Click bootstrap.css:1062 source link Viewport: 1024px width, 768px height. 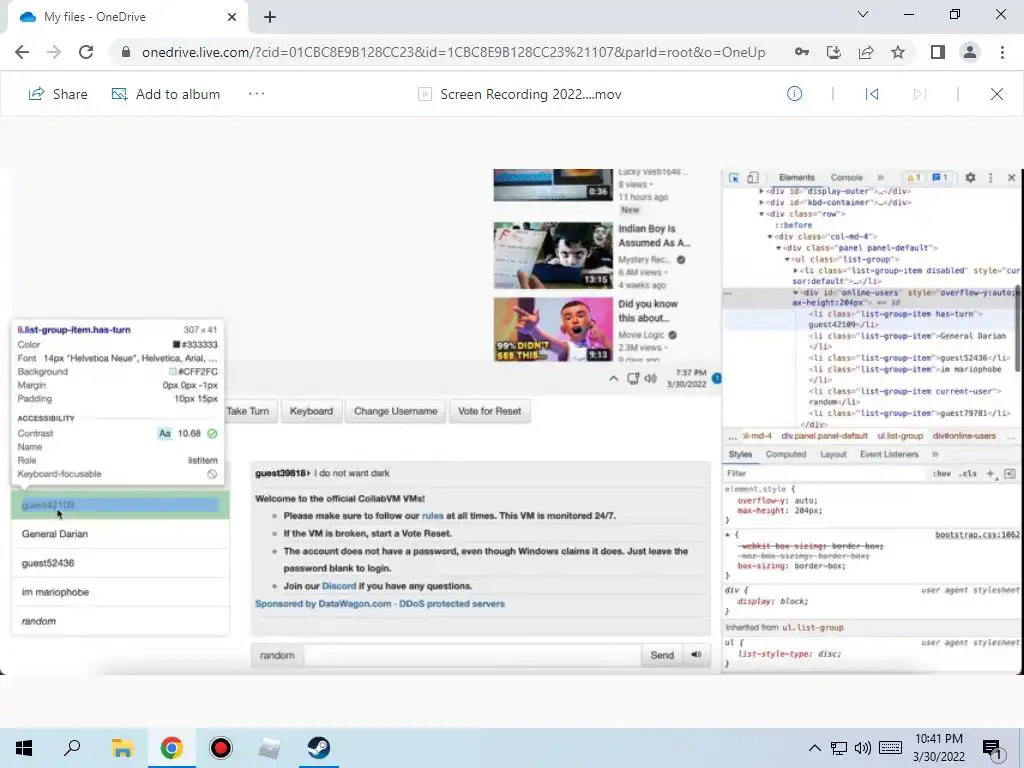(x=977, y=535)
